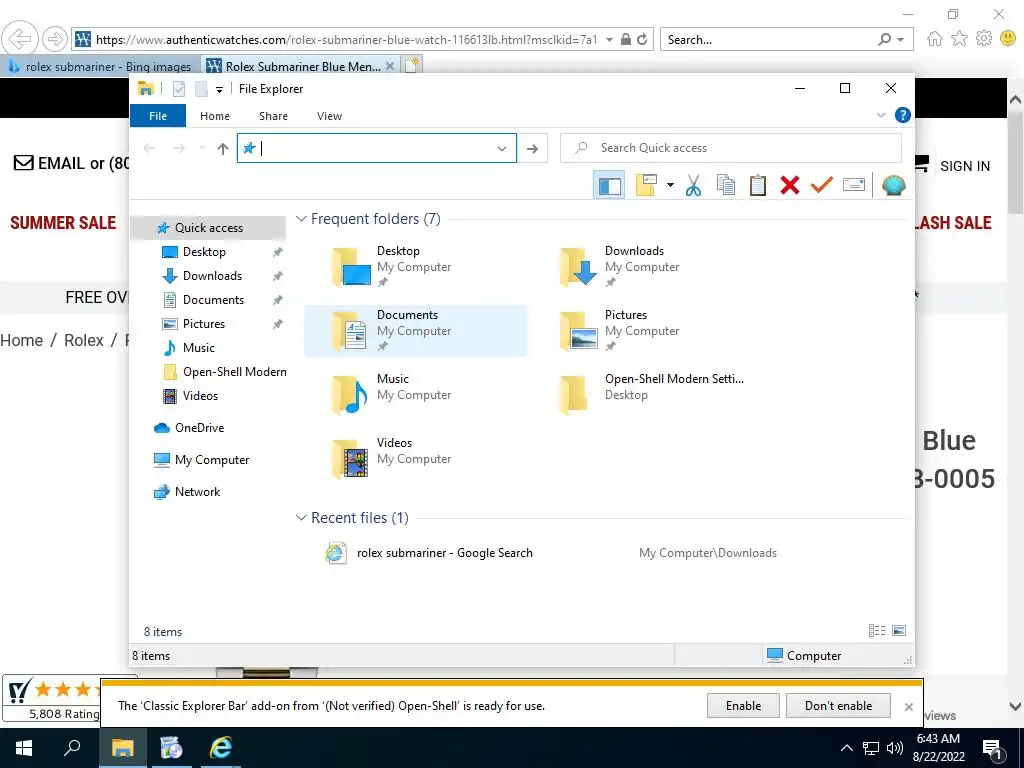Switch to rolex submariner Bing images tab

99,66
